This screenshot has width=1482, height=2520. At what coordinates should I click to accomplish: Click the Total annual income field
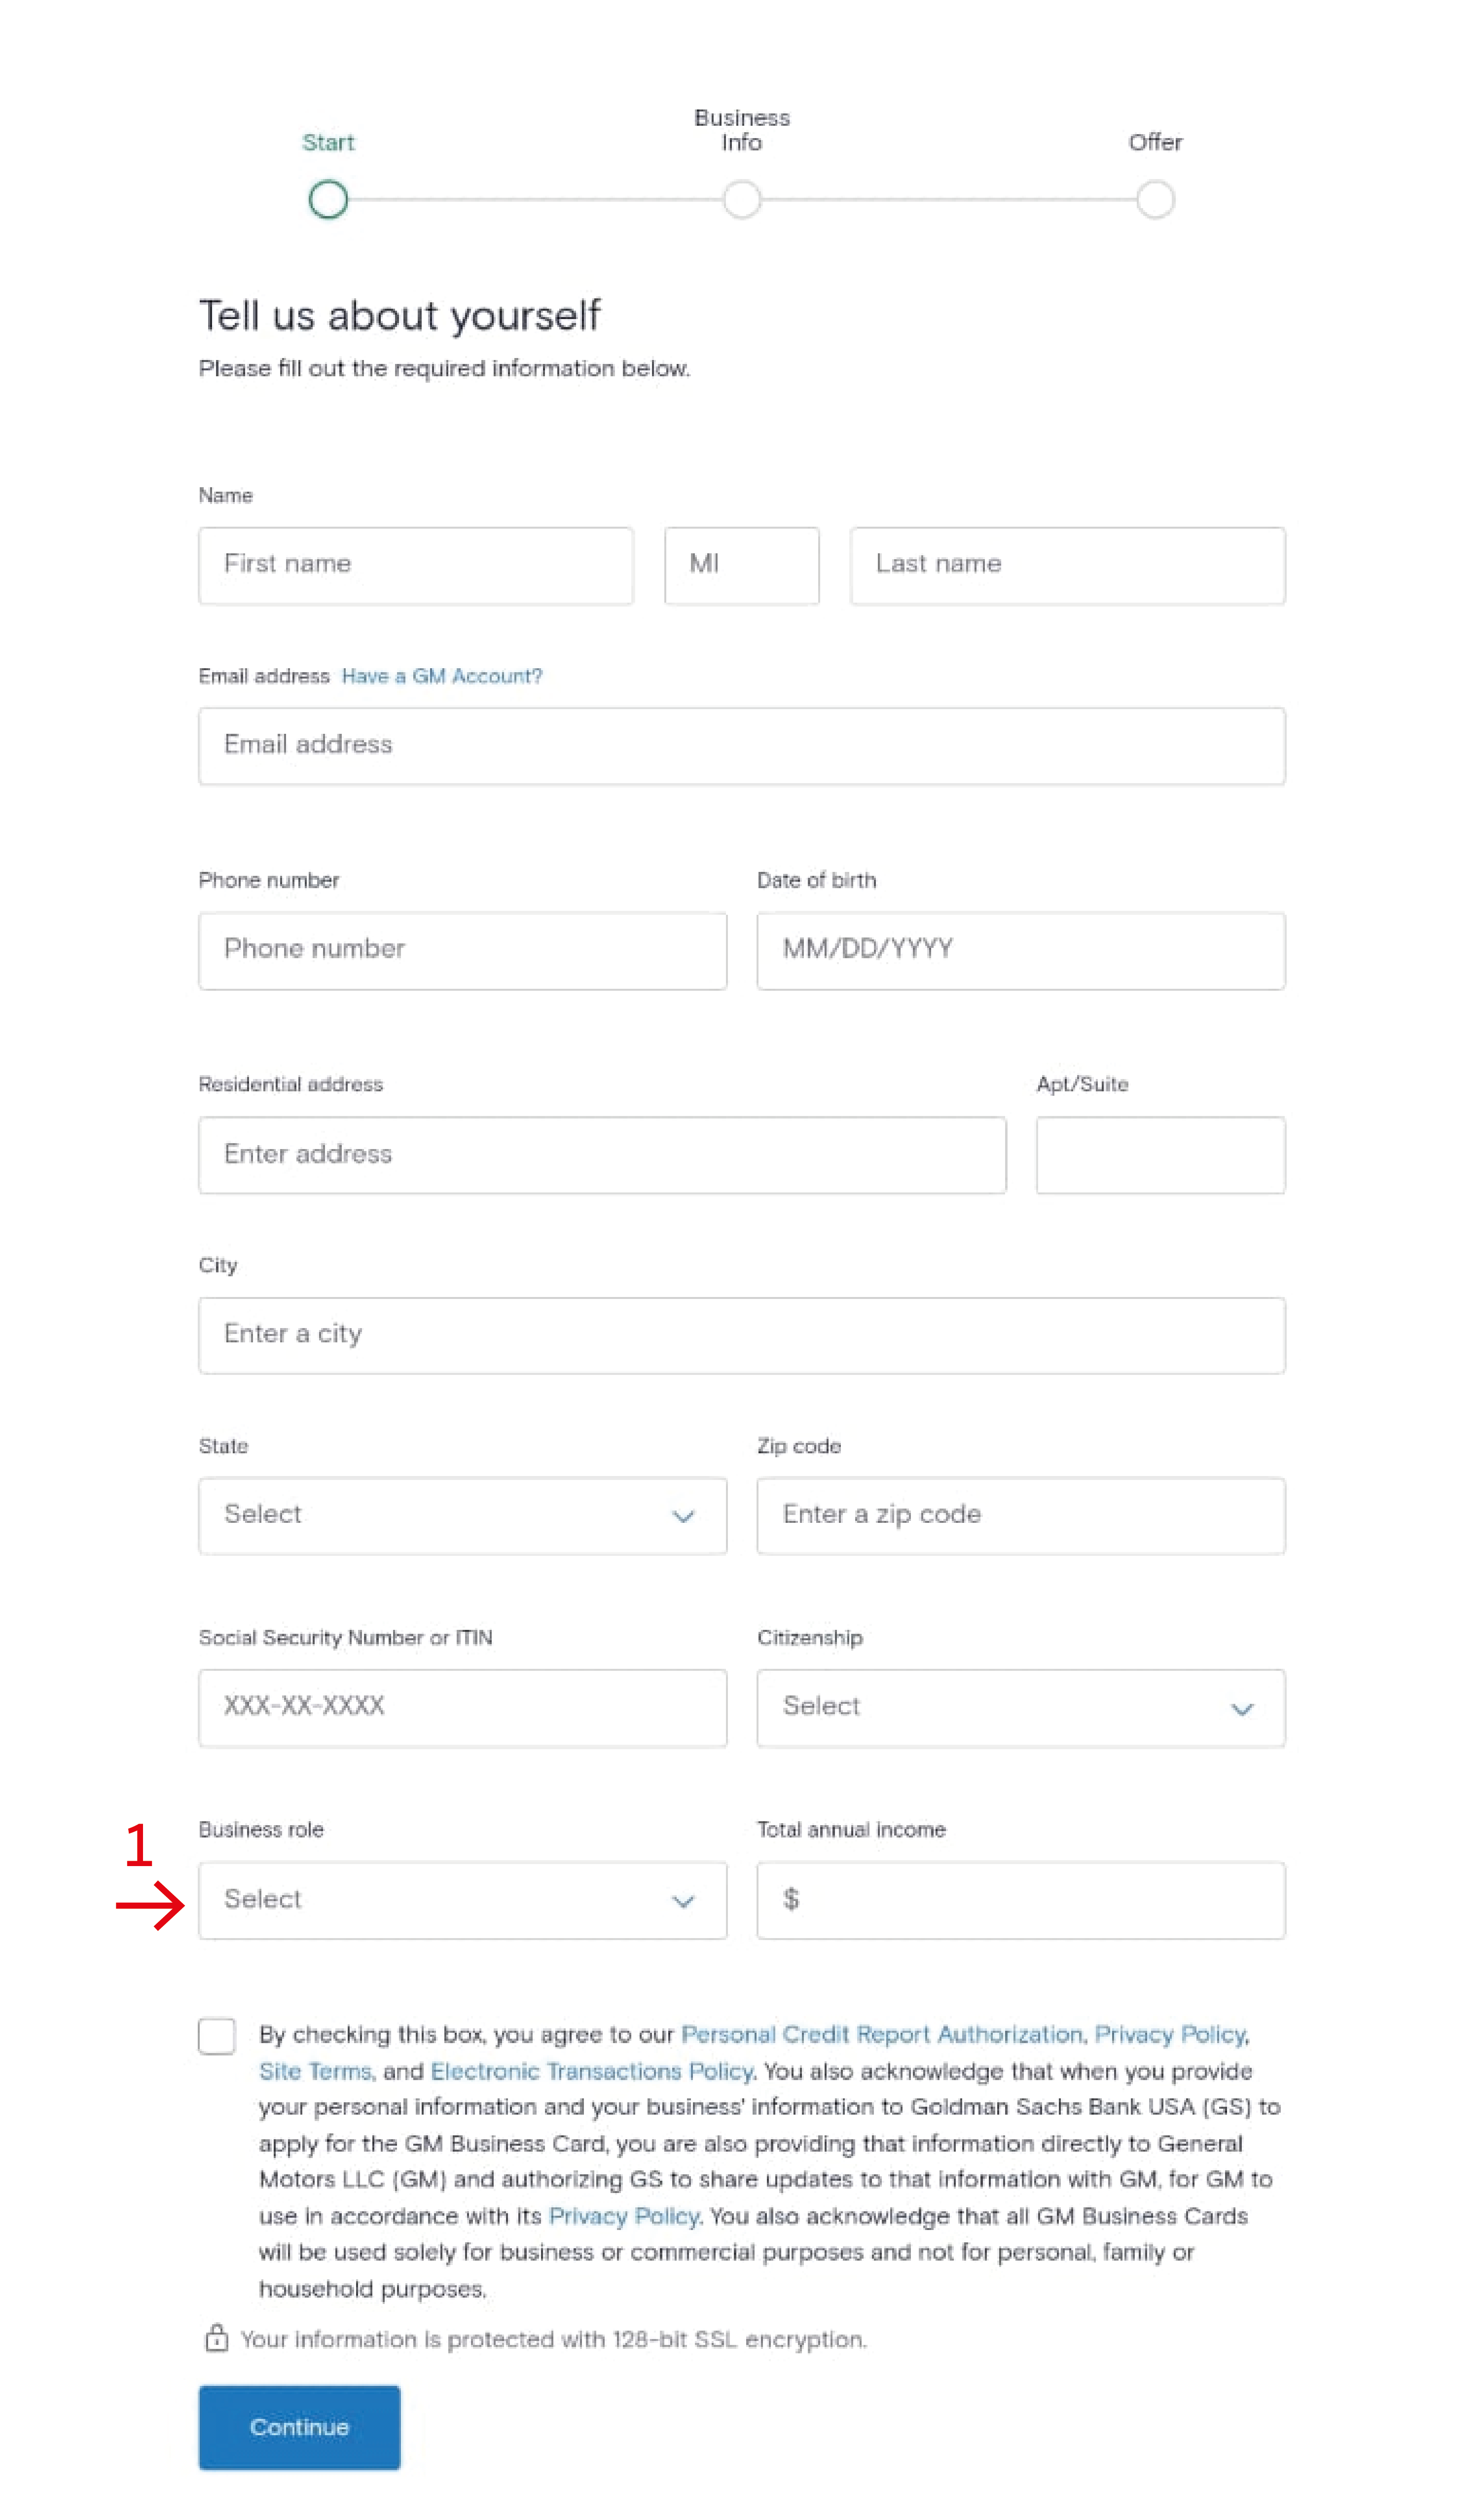[1021, 1900]
